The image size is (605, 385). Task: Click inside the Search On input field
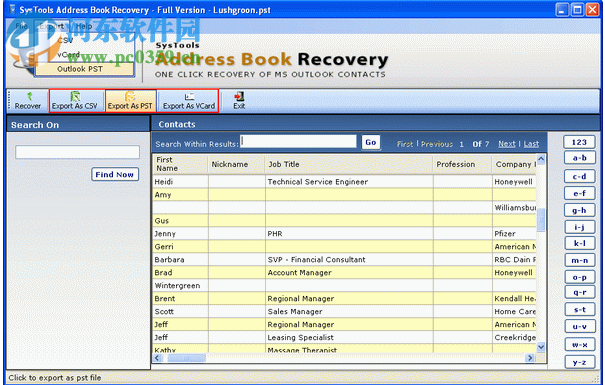click(77, 152)
